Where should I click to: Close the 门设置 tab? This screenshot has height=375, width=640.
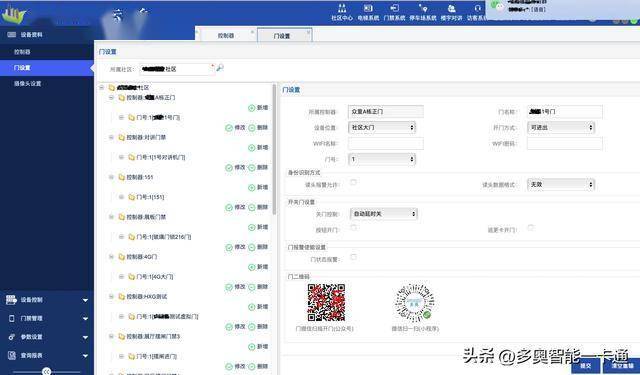pos(308,32)
